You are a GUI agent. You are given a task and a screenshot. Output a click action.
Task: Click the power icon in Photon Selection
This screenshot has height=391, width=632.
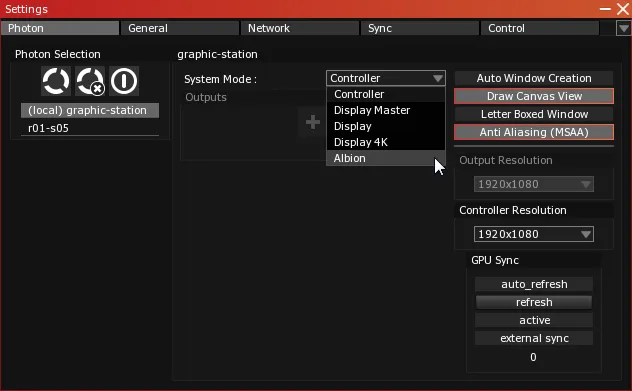click(124, 81)
